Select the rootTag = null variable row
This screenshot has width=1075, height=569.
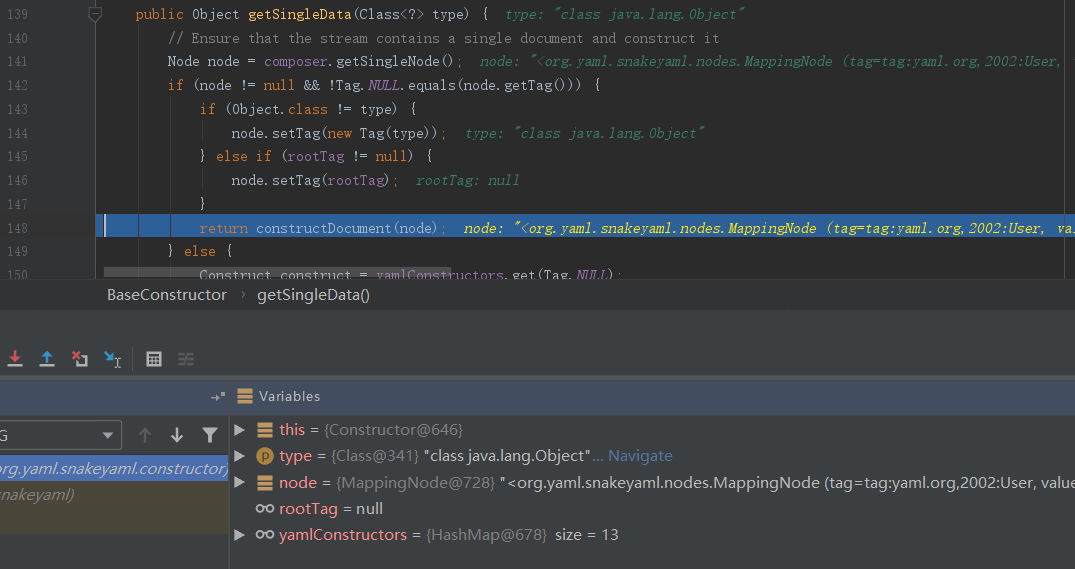click(330, 509)
